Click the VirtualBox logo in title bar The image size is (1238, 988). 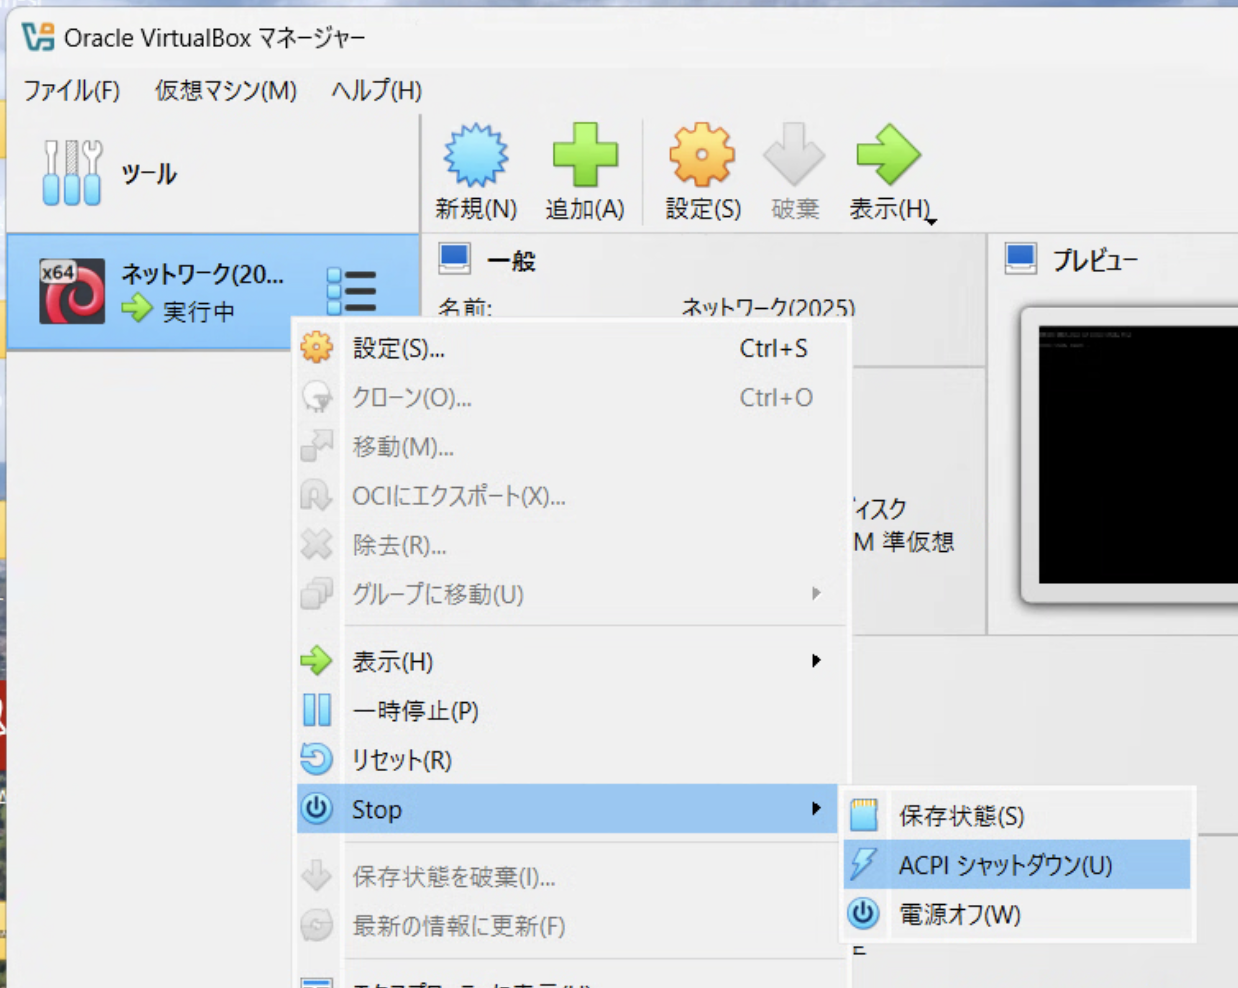[x=38, y=38]
